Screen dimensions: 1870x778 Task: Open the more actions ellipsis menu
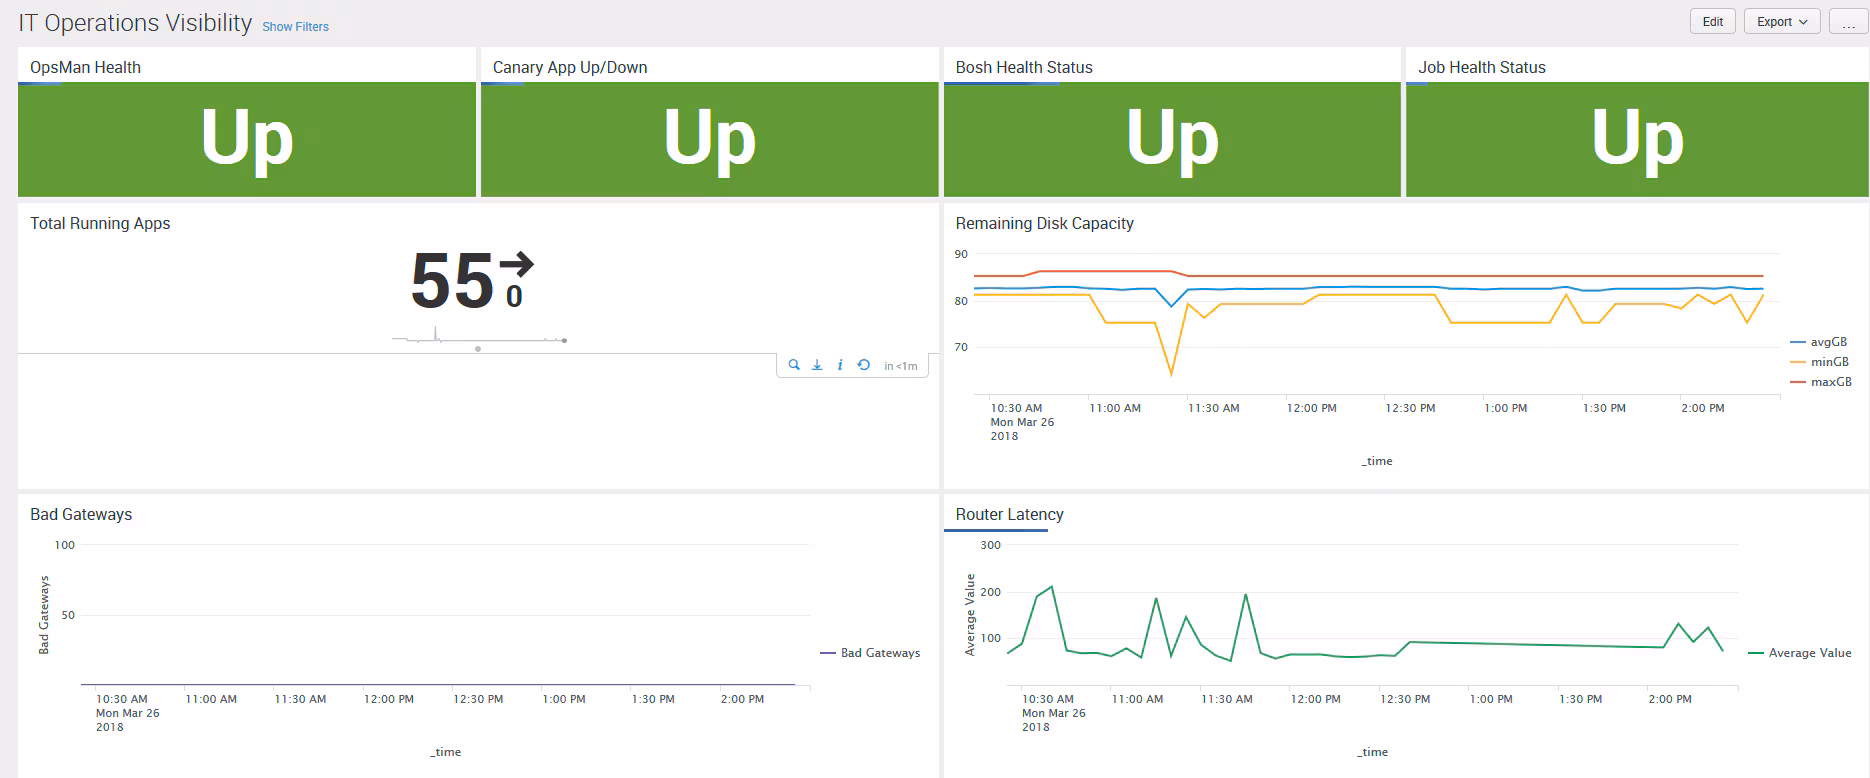point(1848,22)
